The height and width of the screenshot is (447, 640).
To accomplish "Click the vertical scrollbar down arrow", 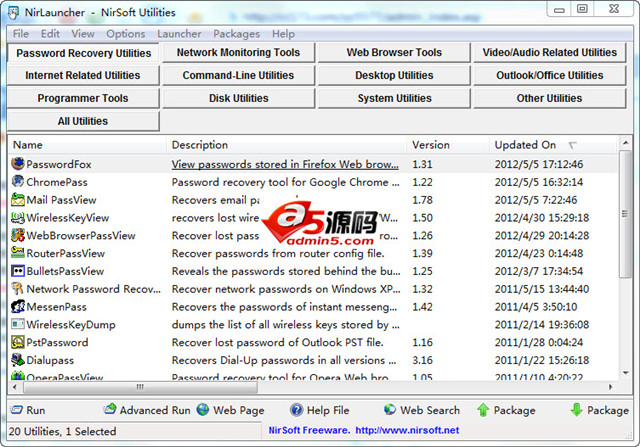I will coord(625,373).
